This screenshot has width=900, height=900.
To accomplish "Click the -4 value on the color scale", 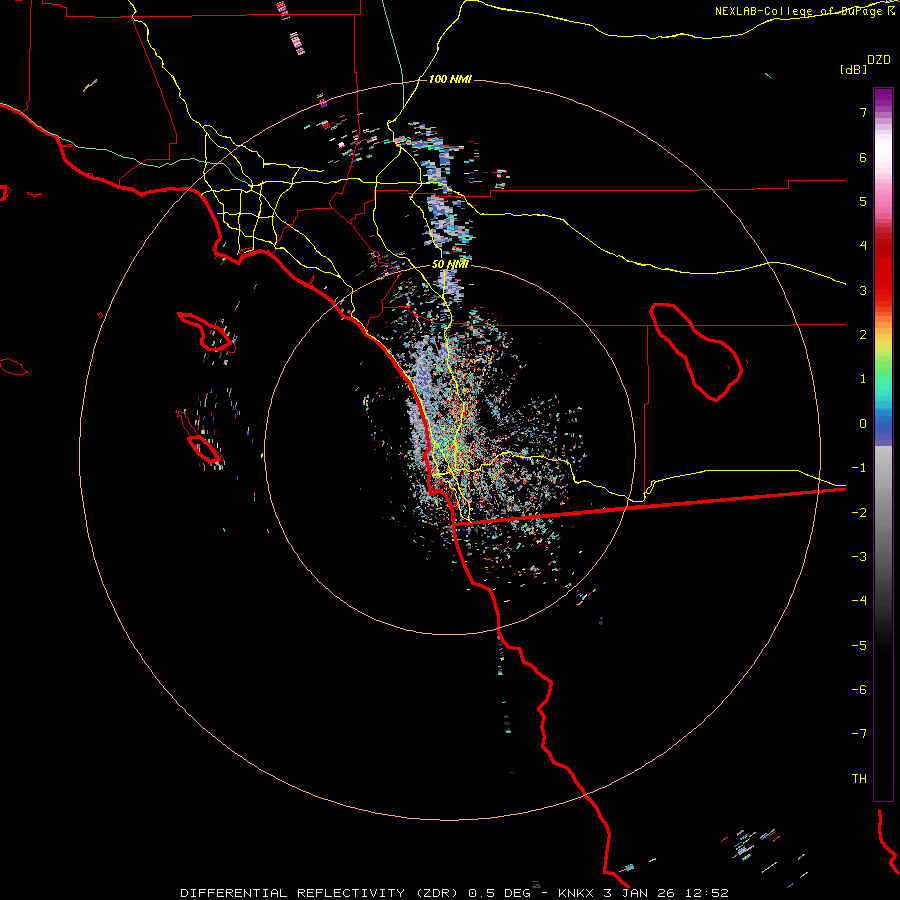I will [x=859, y=601].
